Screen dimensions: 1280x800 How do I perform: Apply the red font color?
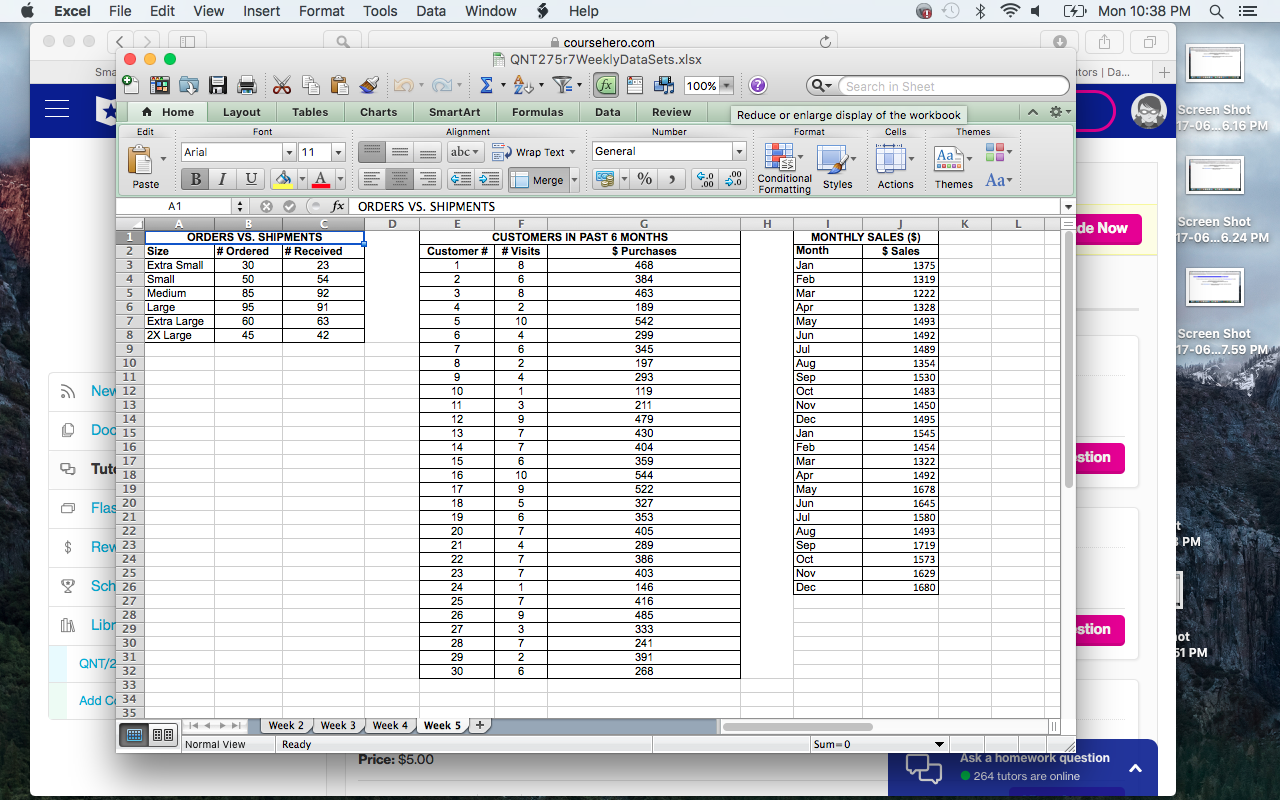click(320, 180)
